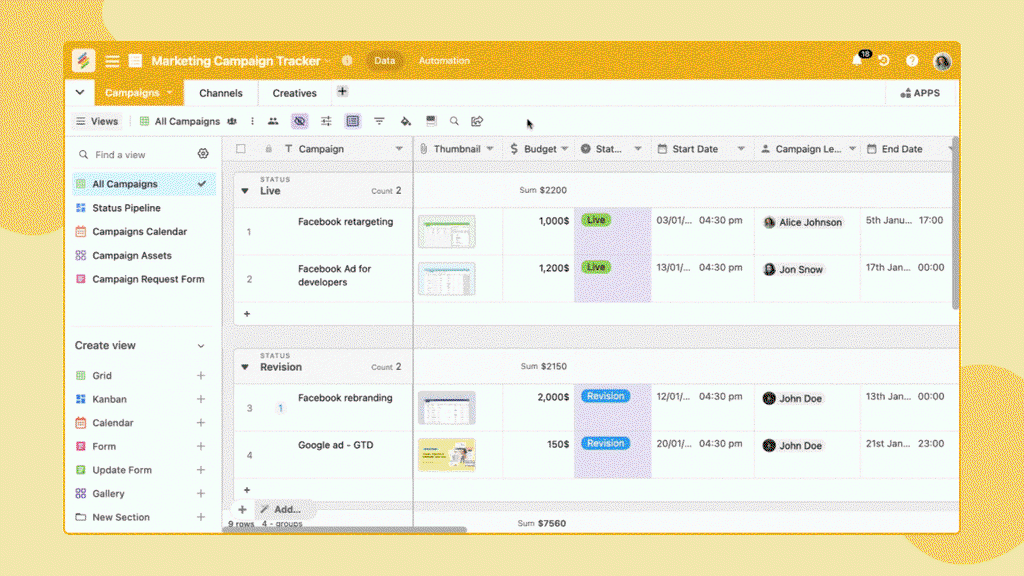The width and height of the screenshot is (1024, 576).
Task: Open the hamburger menu in the header
Action: point(112,61)
